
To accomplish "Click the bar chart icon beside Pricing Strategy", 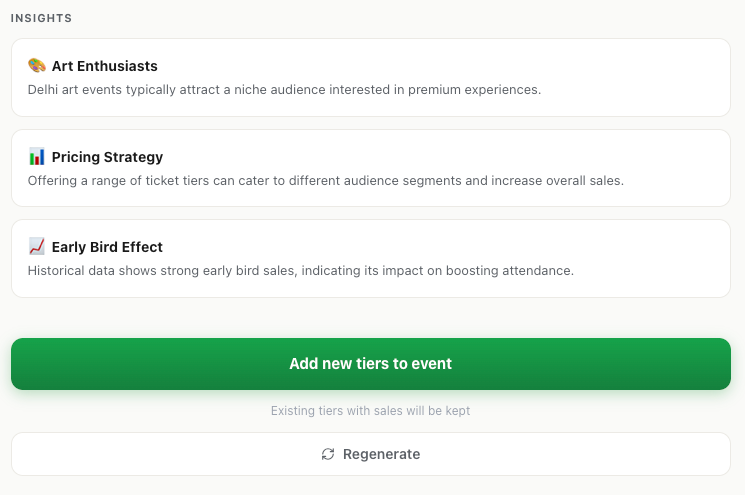I will [37, 156].
